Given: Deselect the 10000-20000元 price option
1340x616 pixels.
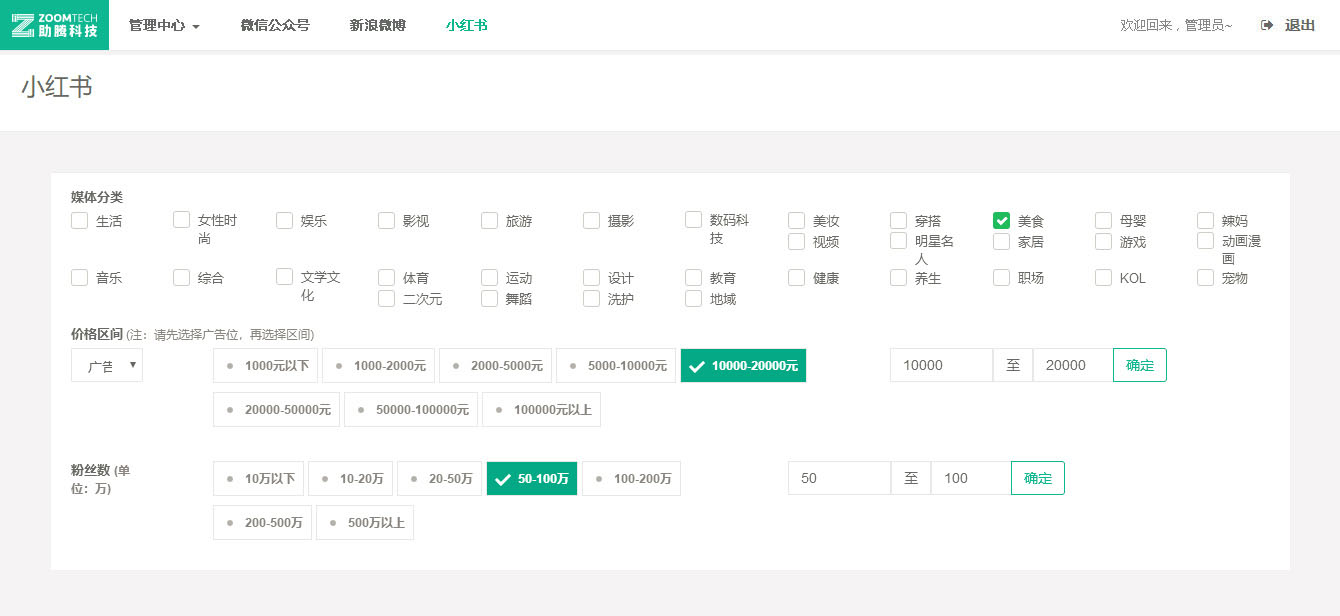Looking at the screenshot, I should click(743, 365).
